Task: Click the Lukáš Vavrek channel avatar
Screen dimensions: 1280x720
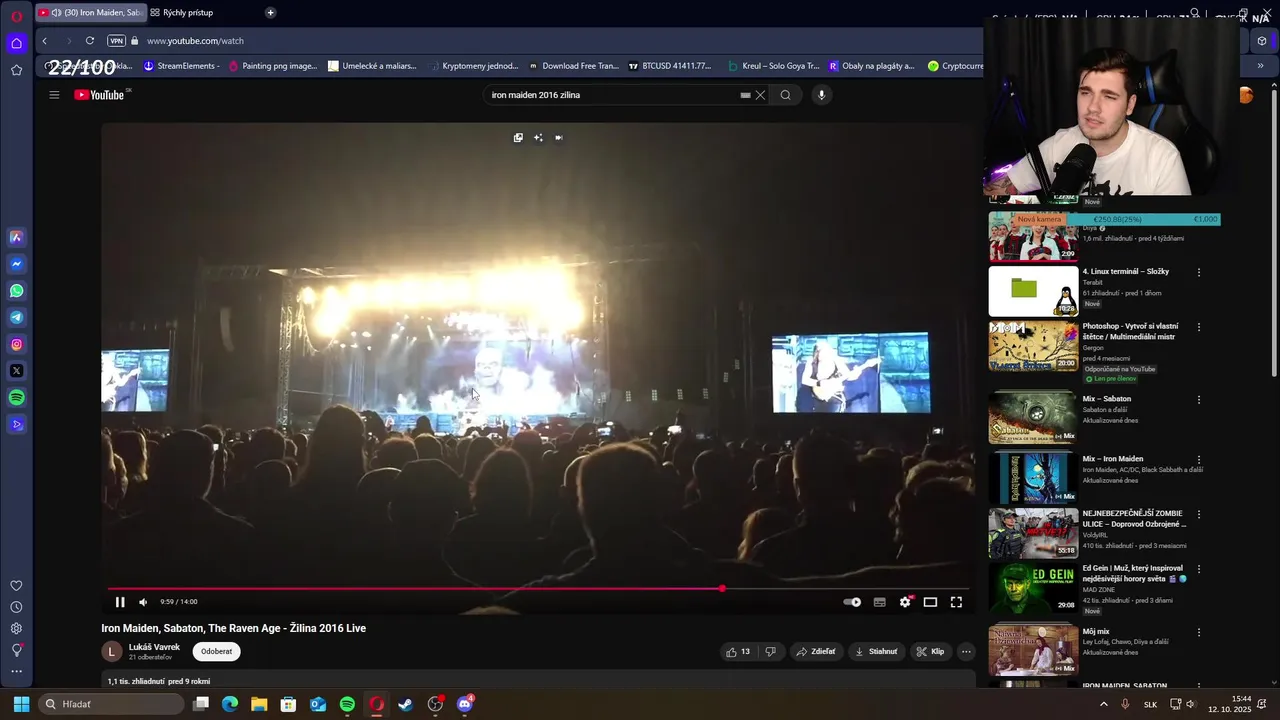Action: 112,651
